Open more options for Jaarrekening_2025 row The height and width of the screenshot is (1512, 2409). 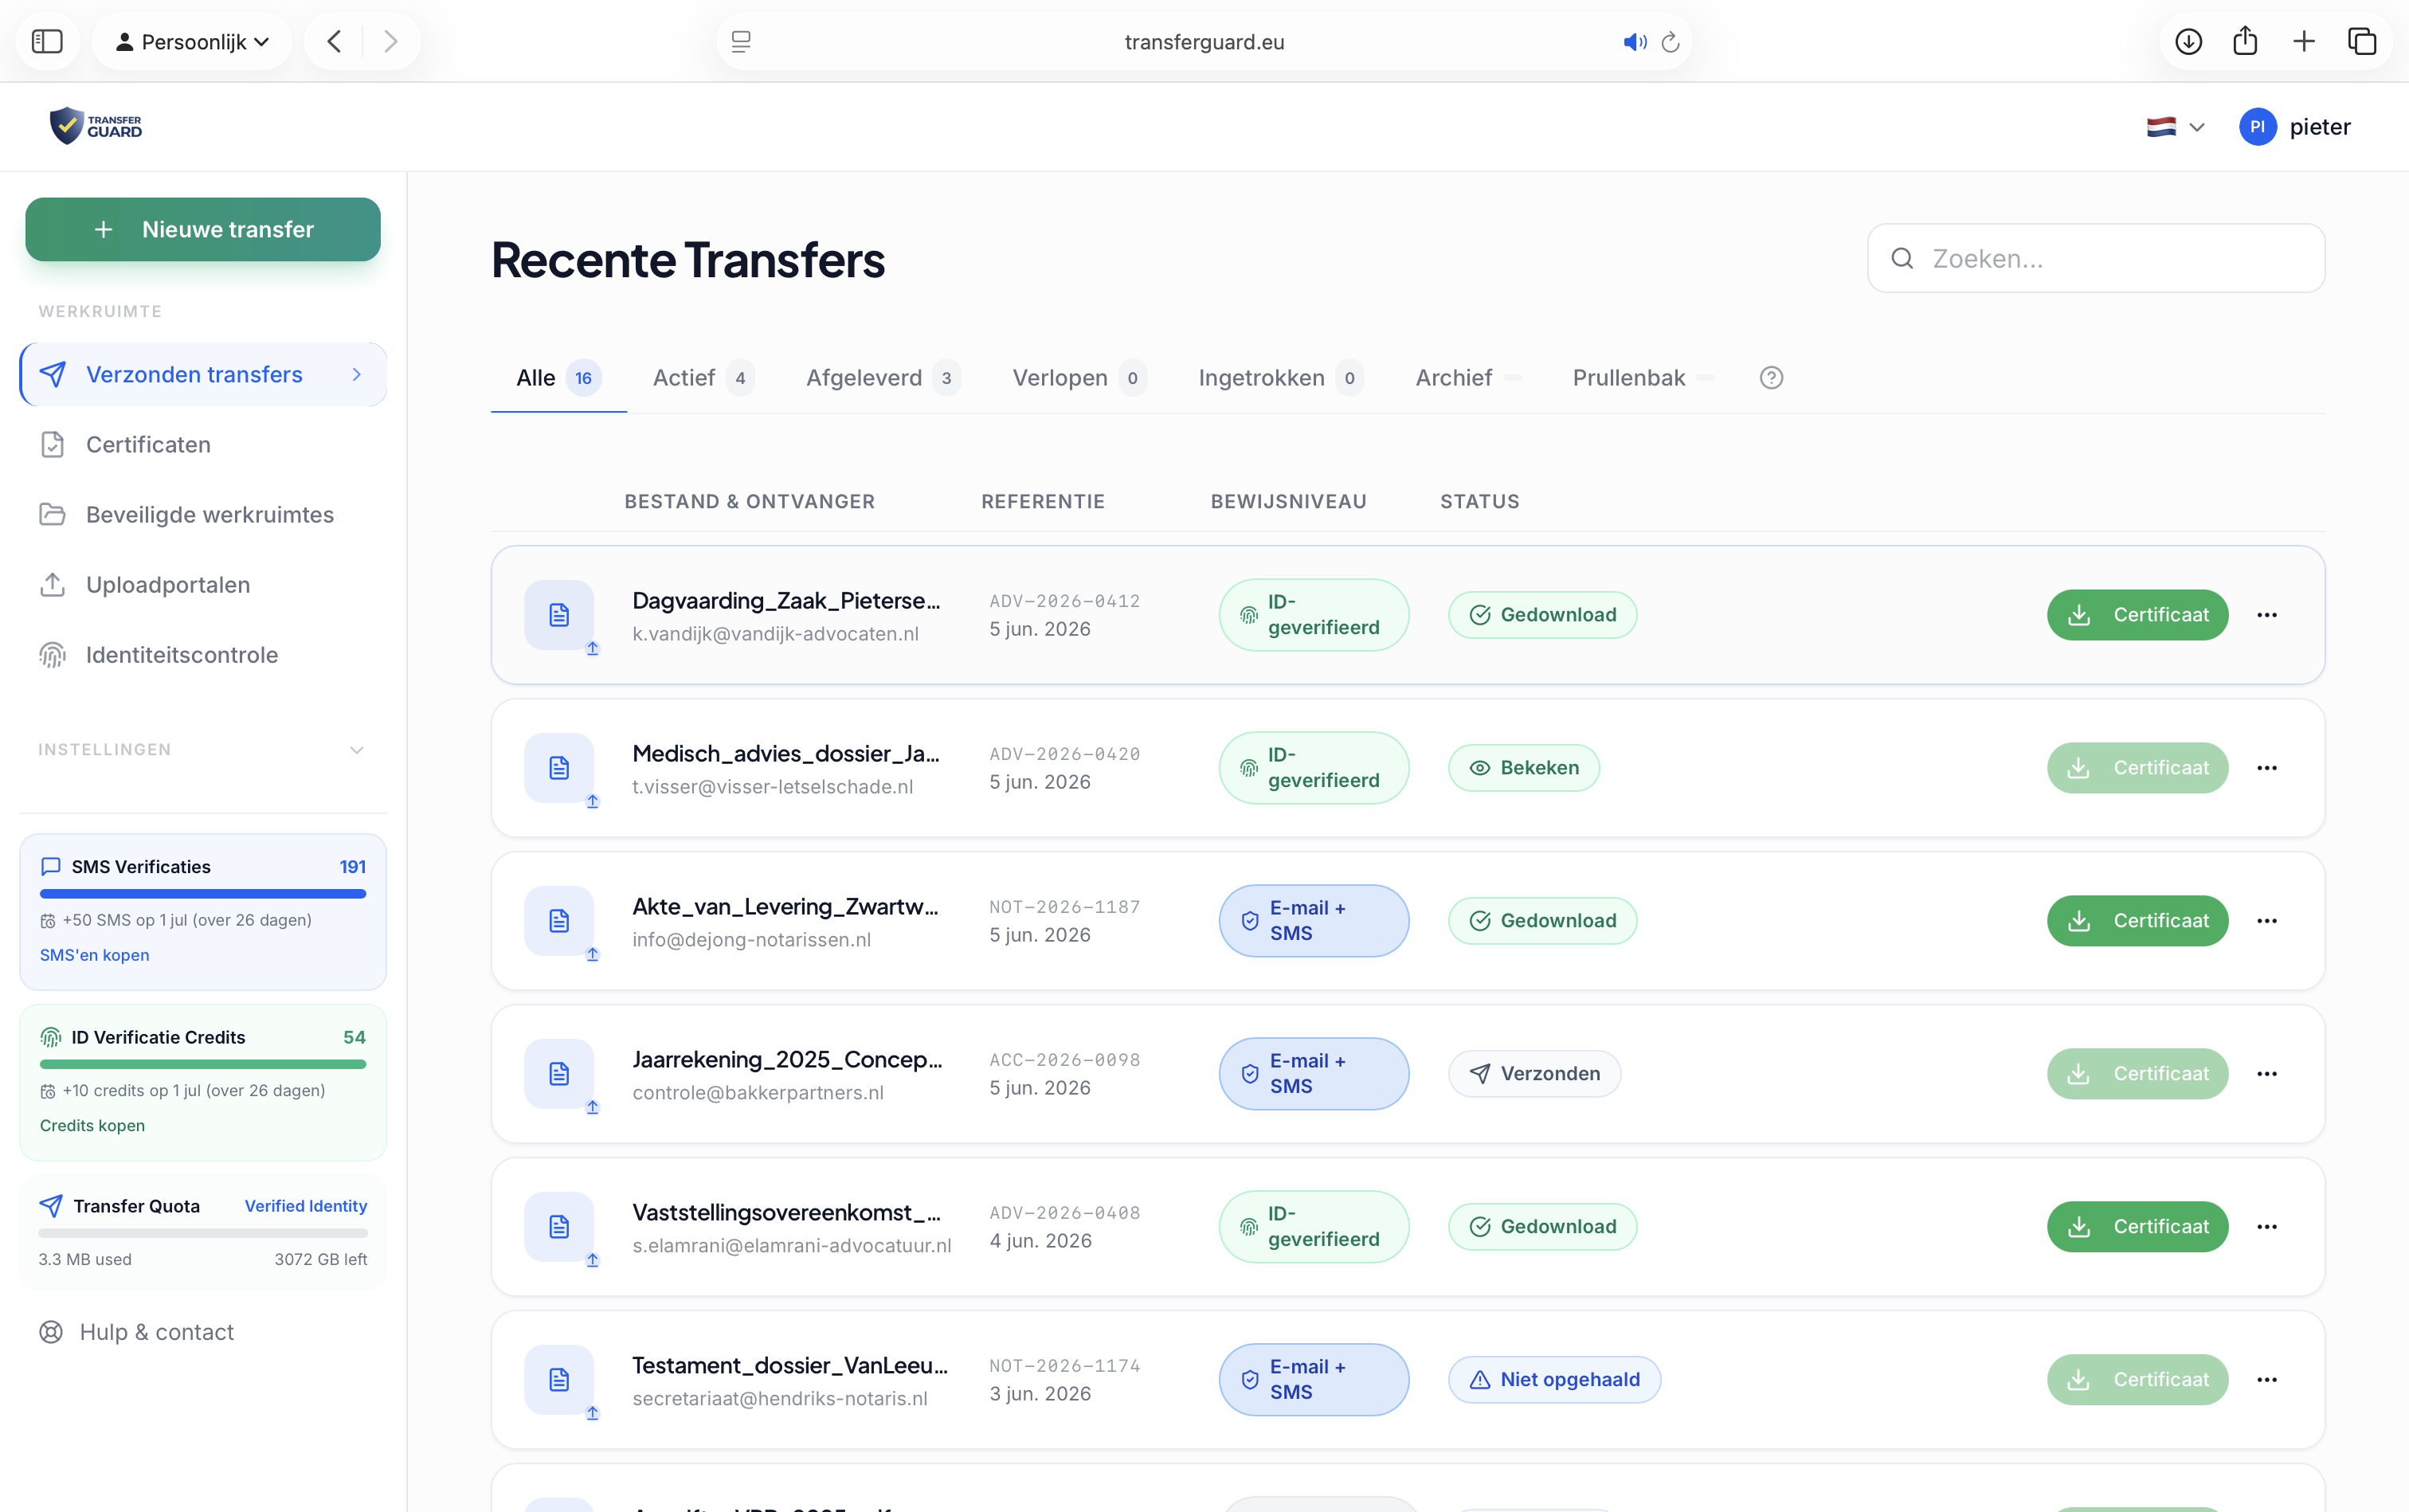click(2267, 1074)
